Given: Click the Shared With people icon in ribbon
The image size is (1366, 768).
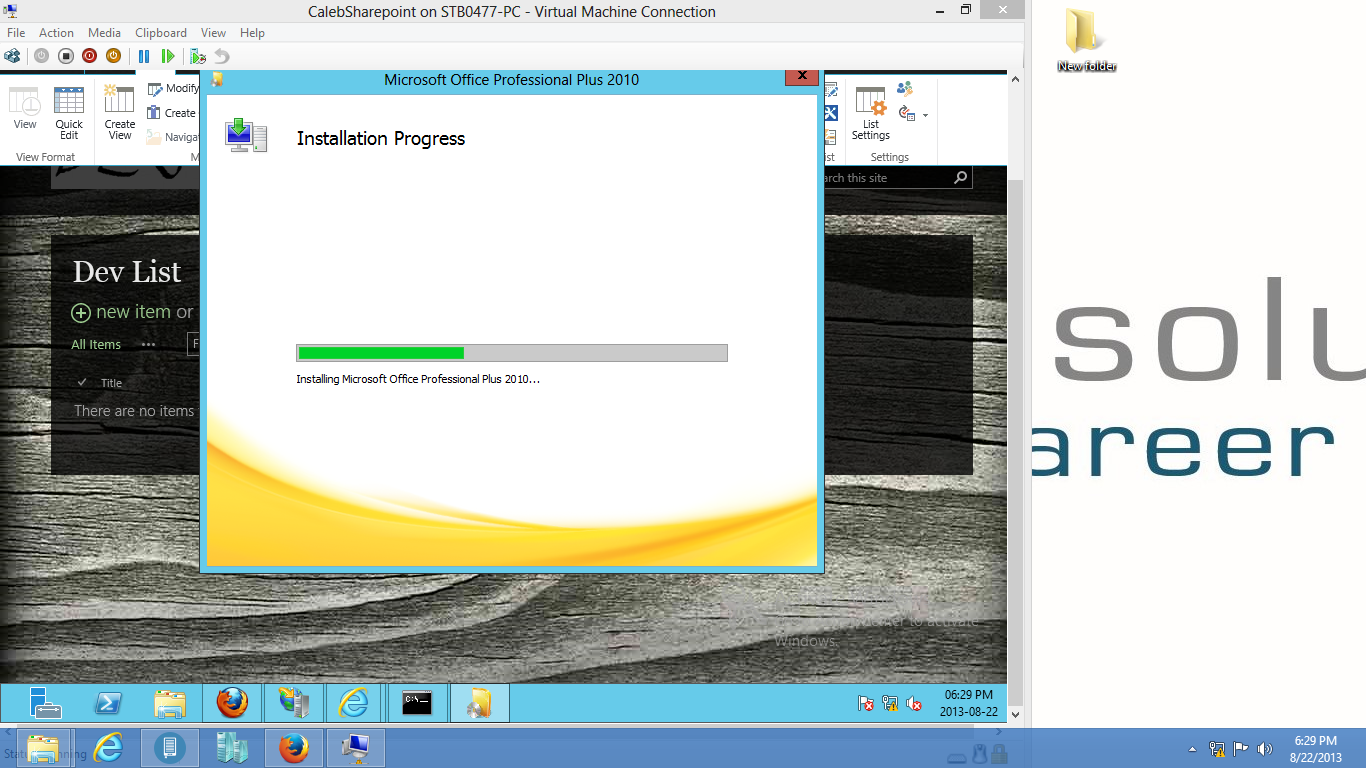Looking at the screenshot, I should coord(905,89).
